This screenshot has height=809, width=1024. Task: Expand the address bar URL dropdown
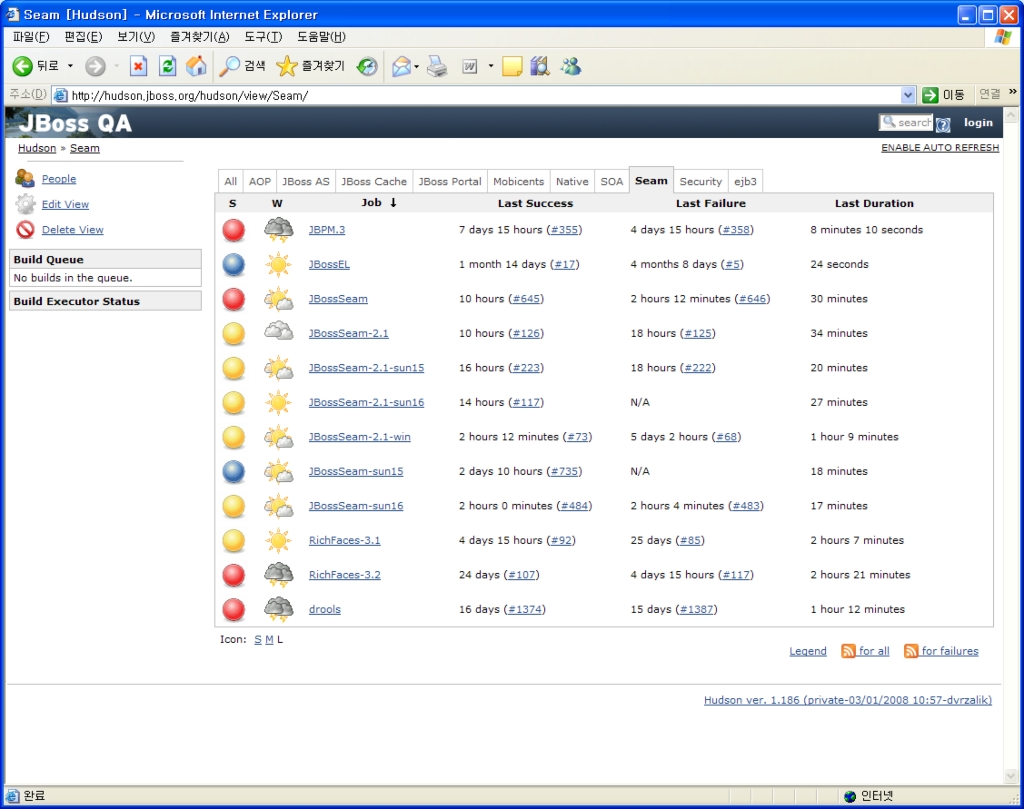(x=908, y=95)
